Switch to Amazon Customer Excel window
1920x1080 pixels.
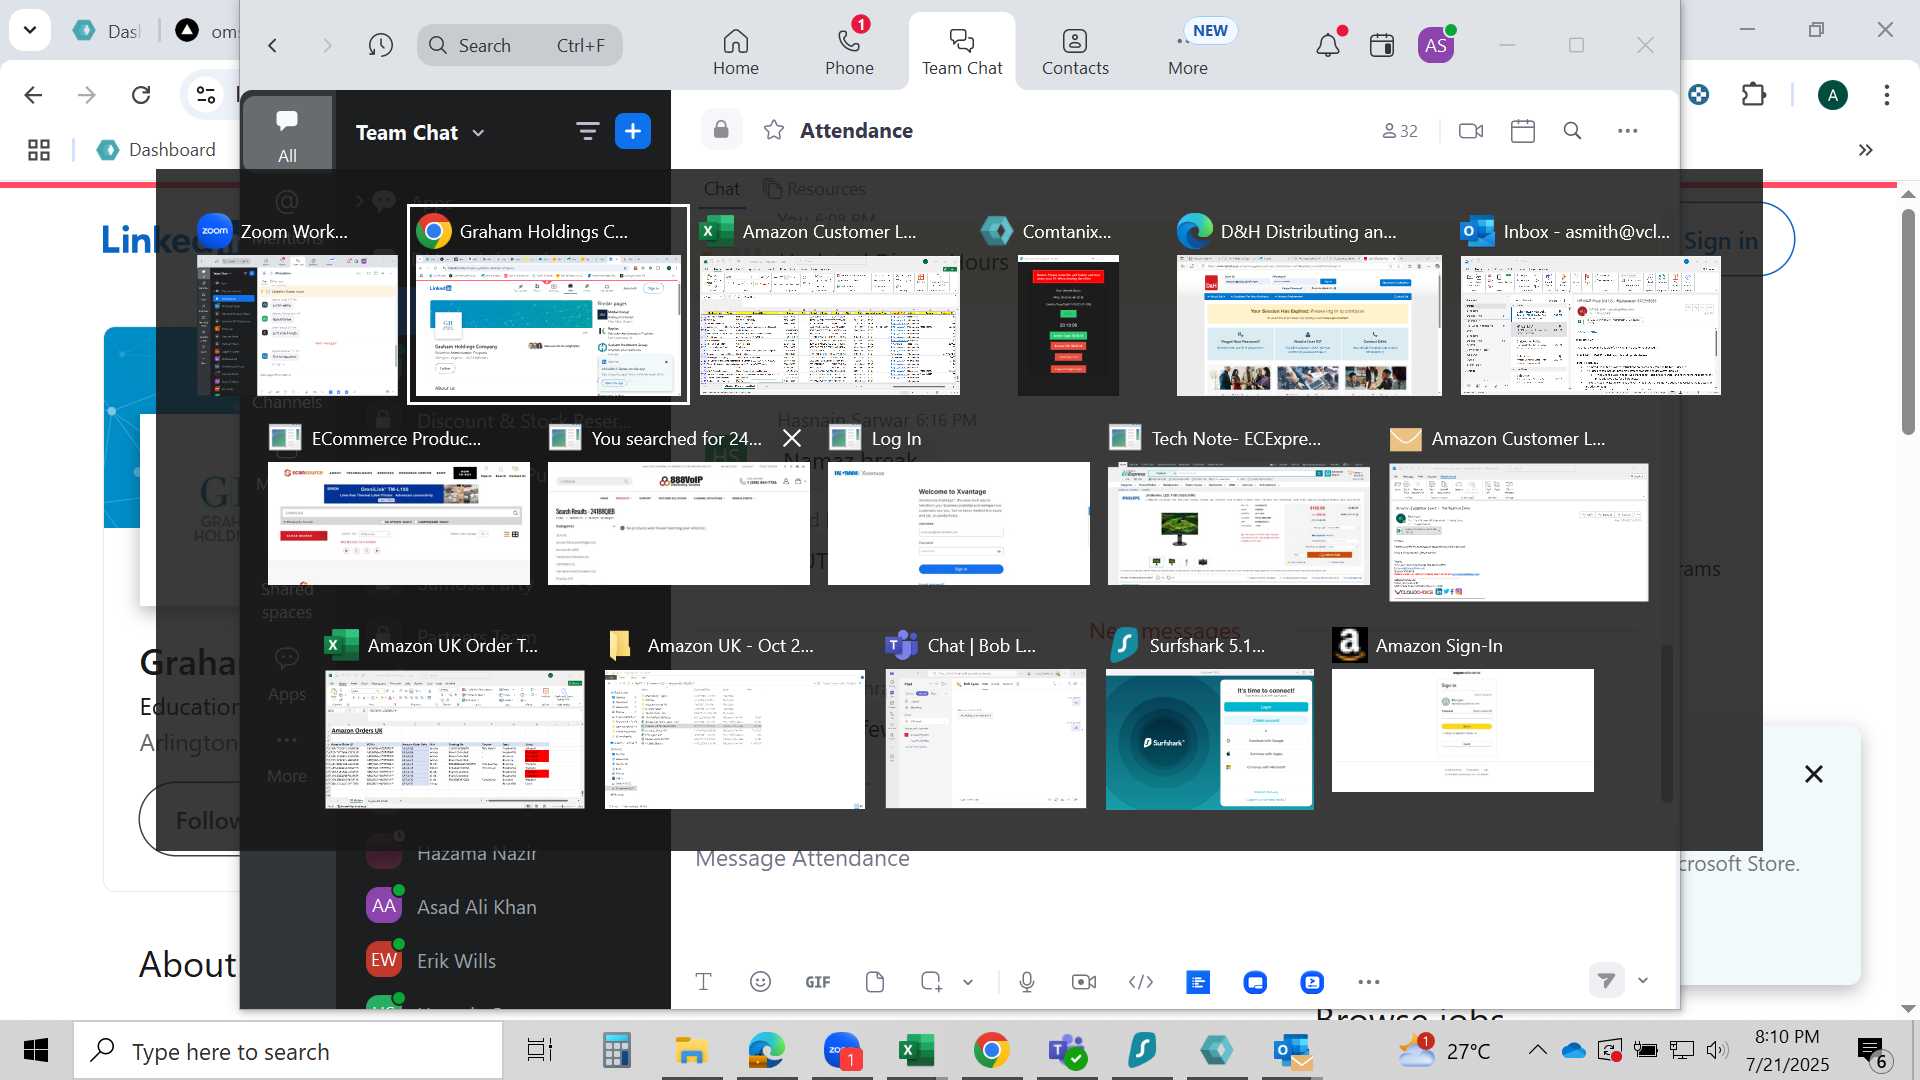pyautogui.click(x=830, y=325)
